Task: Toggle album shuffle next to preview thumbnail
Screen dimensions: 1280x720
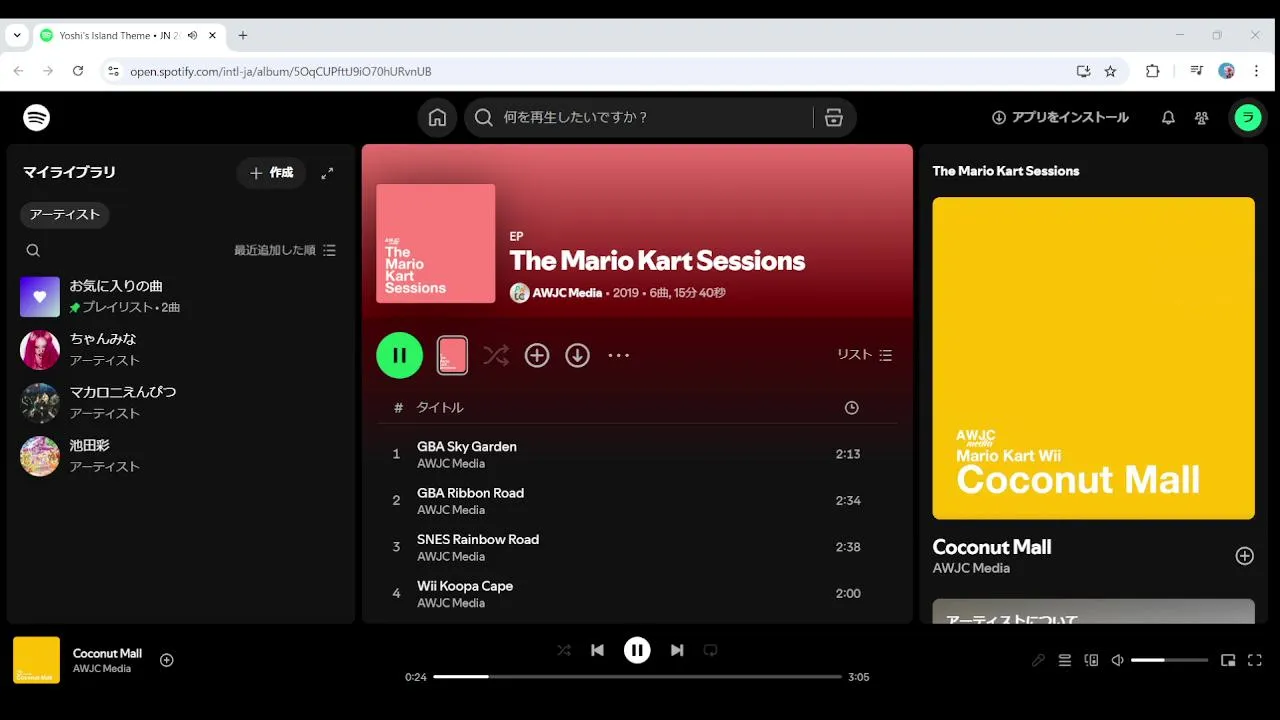Action: [496, 355]
